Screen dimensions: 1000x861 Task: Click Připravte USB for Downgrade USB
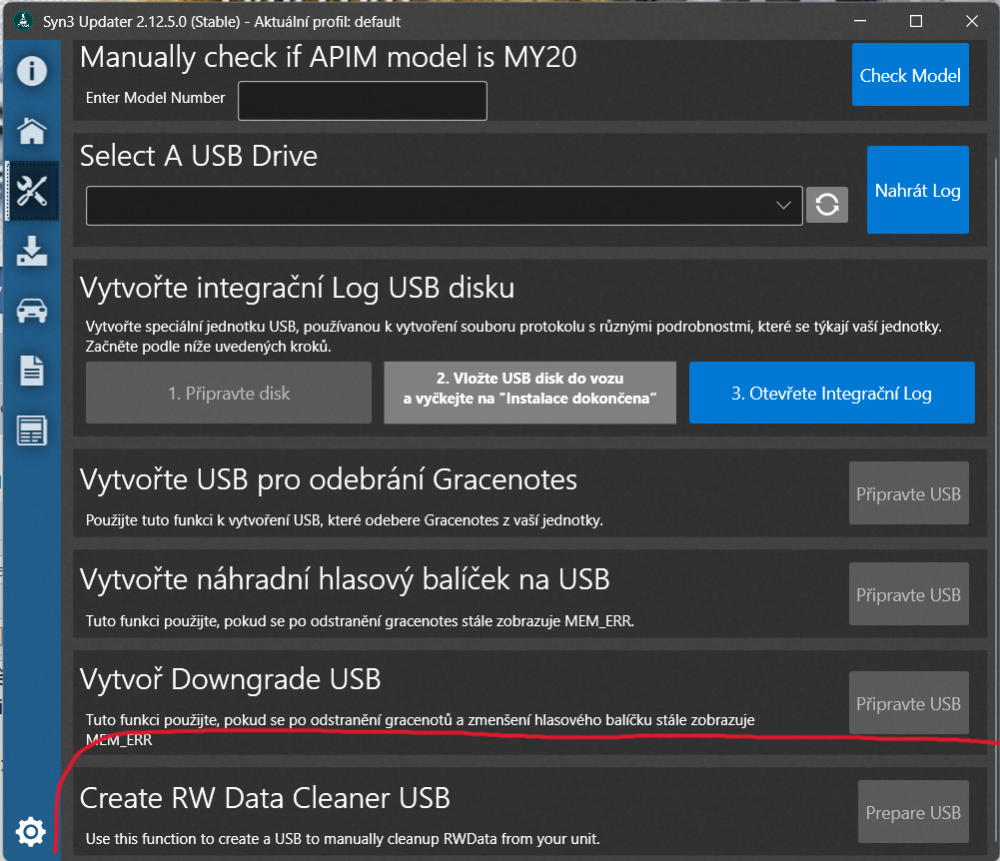(x=908, y=703)
